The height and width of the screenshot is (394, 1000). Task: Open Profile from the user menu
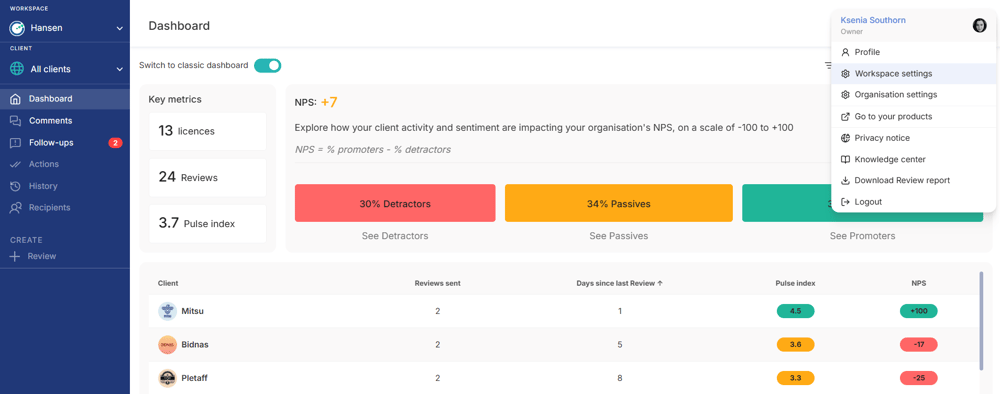point(913,52)
